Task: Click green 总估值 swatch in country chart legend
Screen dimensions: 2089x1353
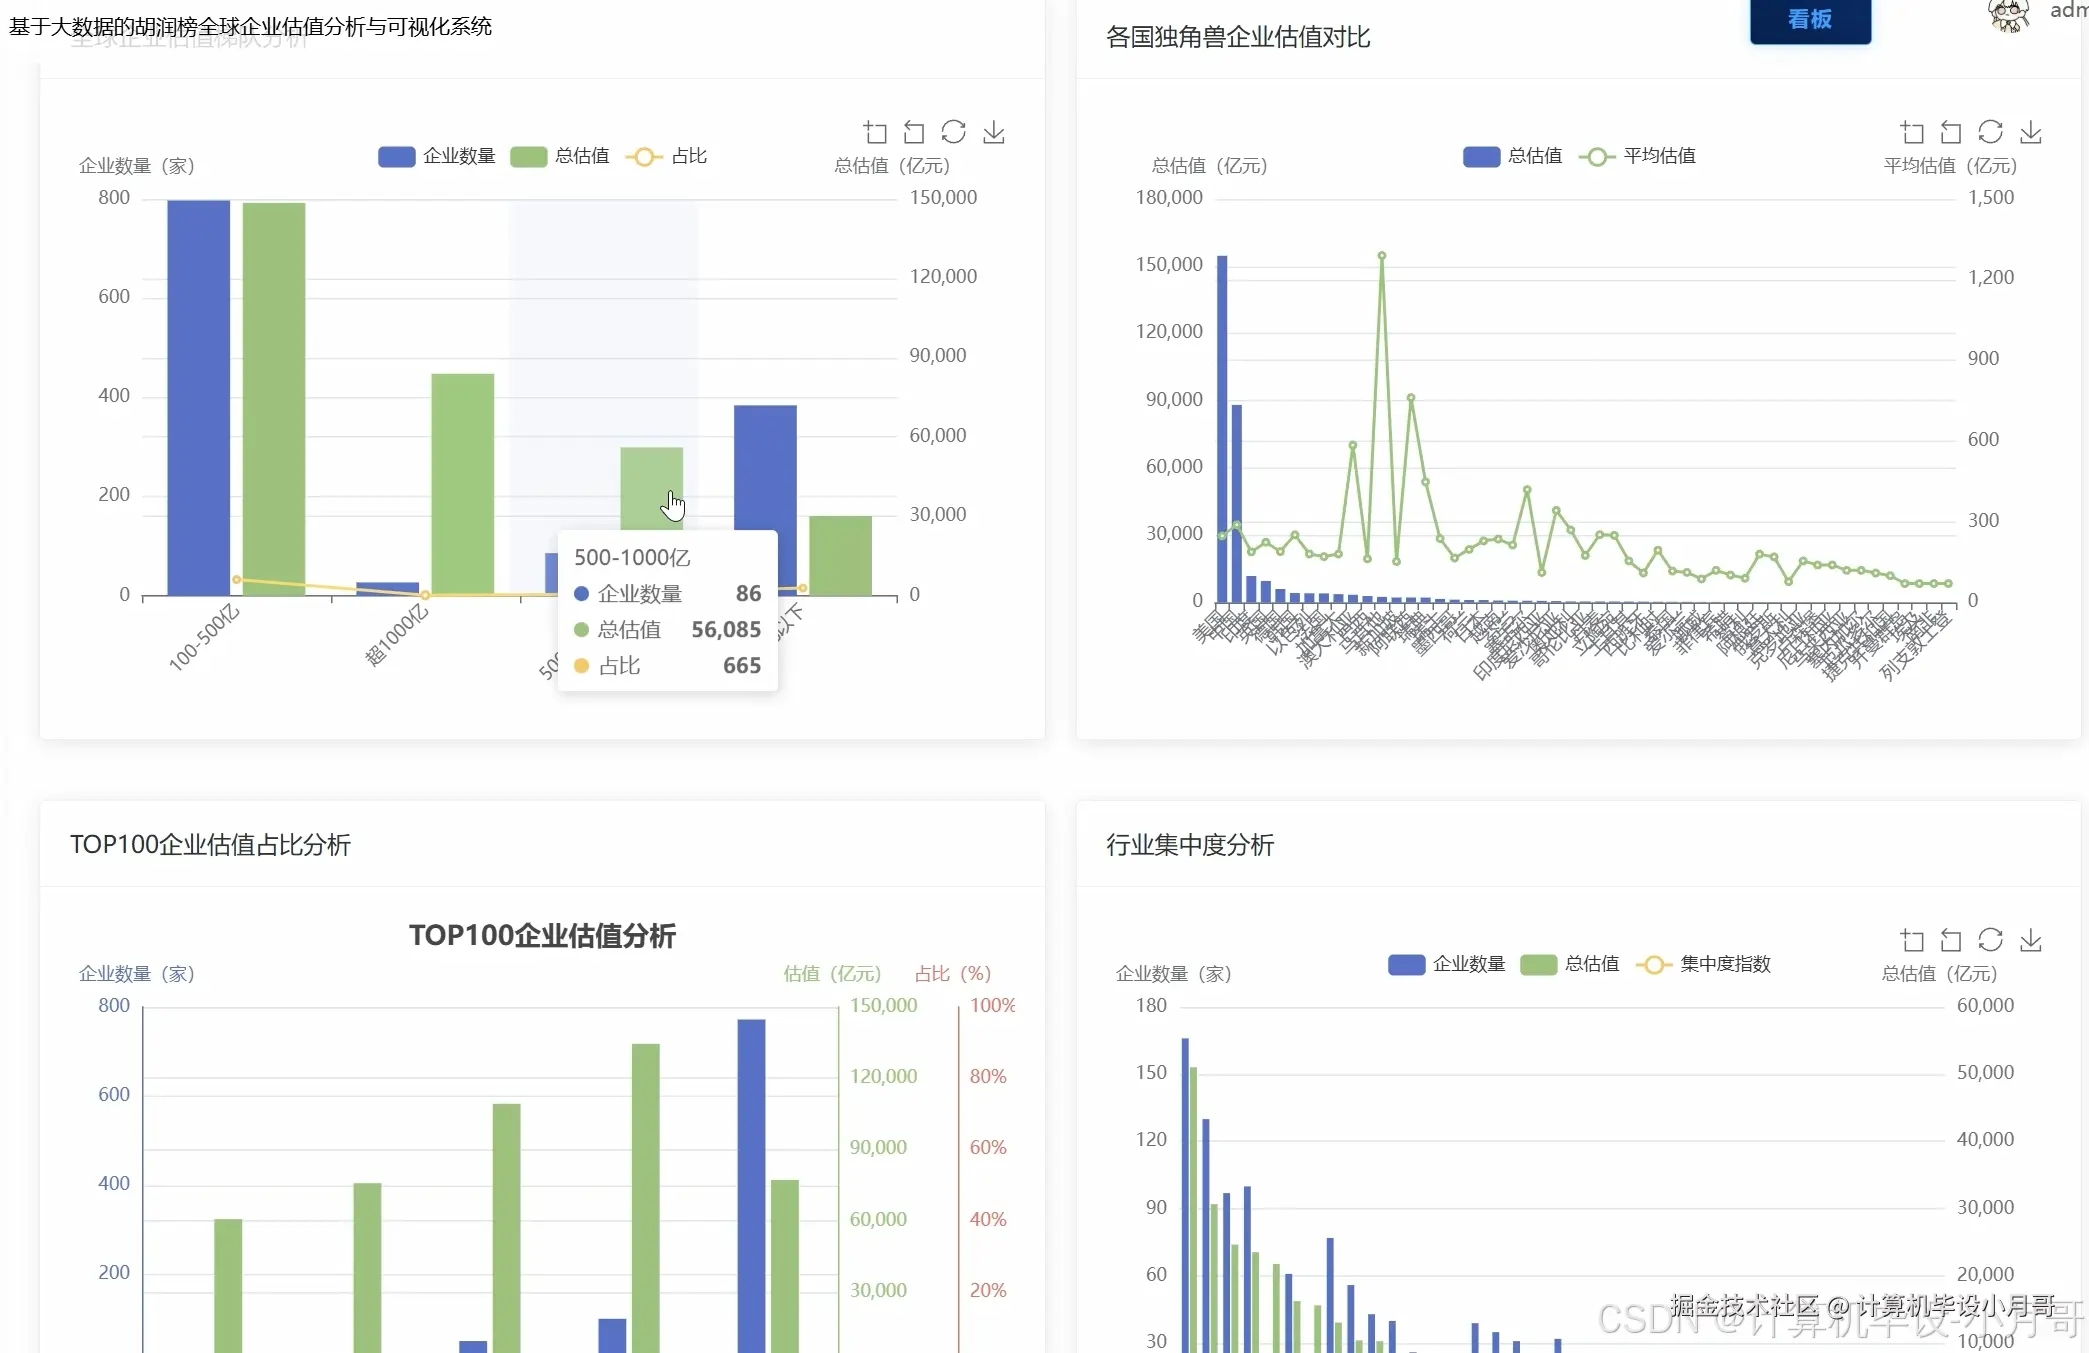Action: coord(1481,156)
